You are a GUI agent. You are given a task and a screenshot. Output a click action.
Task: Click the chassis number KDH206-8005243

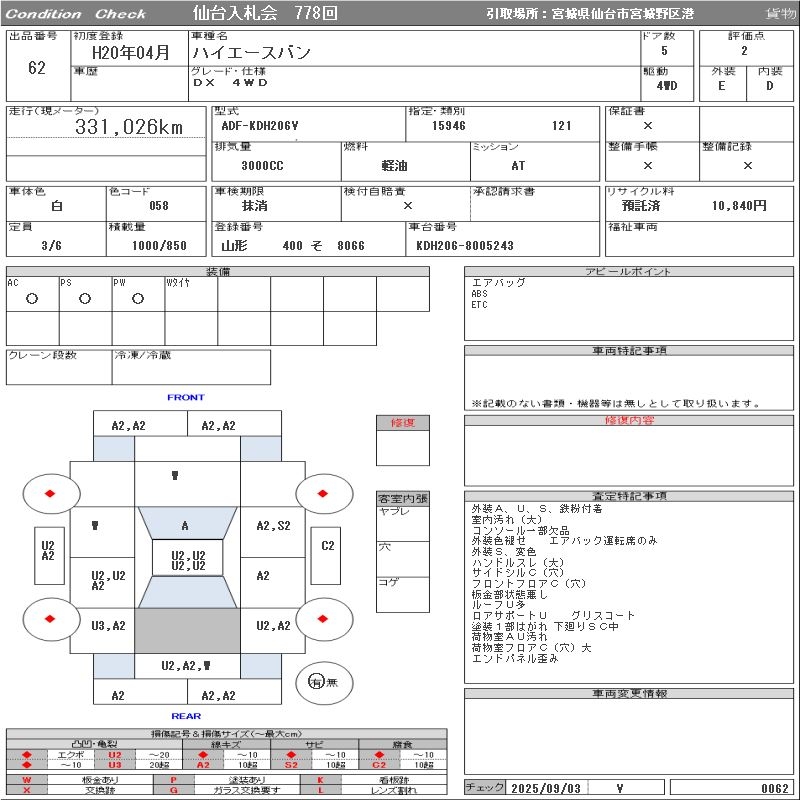(x=465, y=246)
